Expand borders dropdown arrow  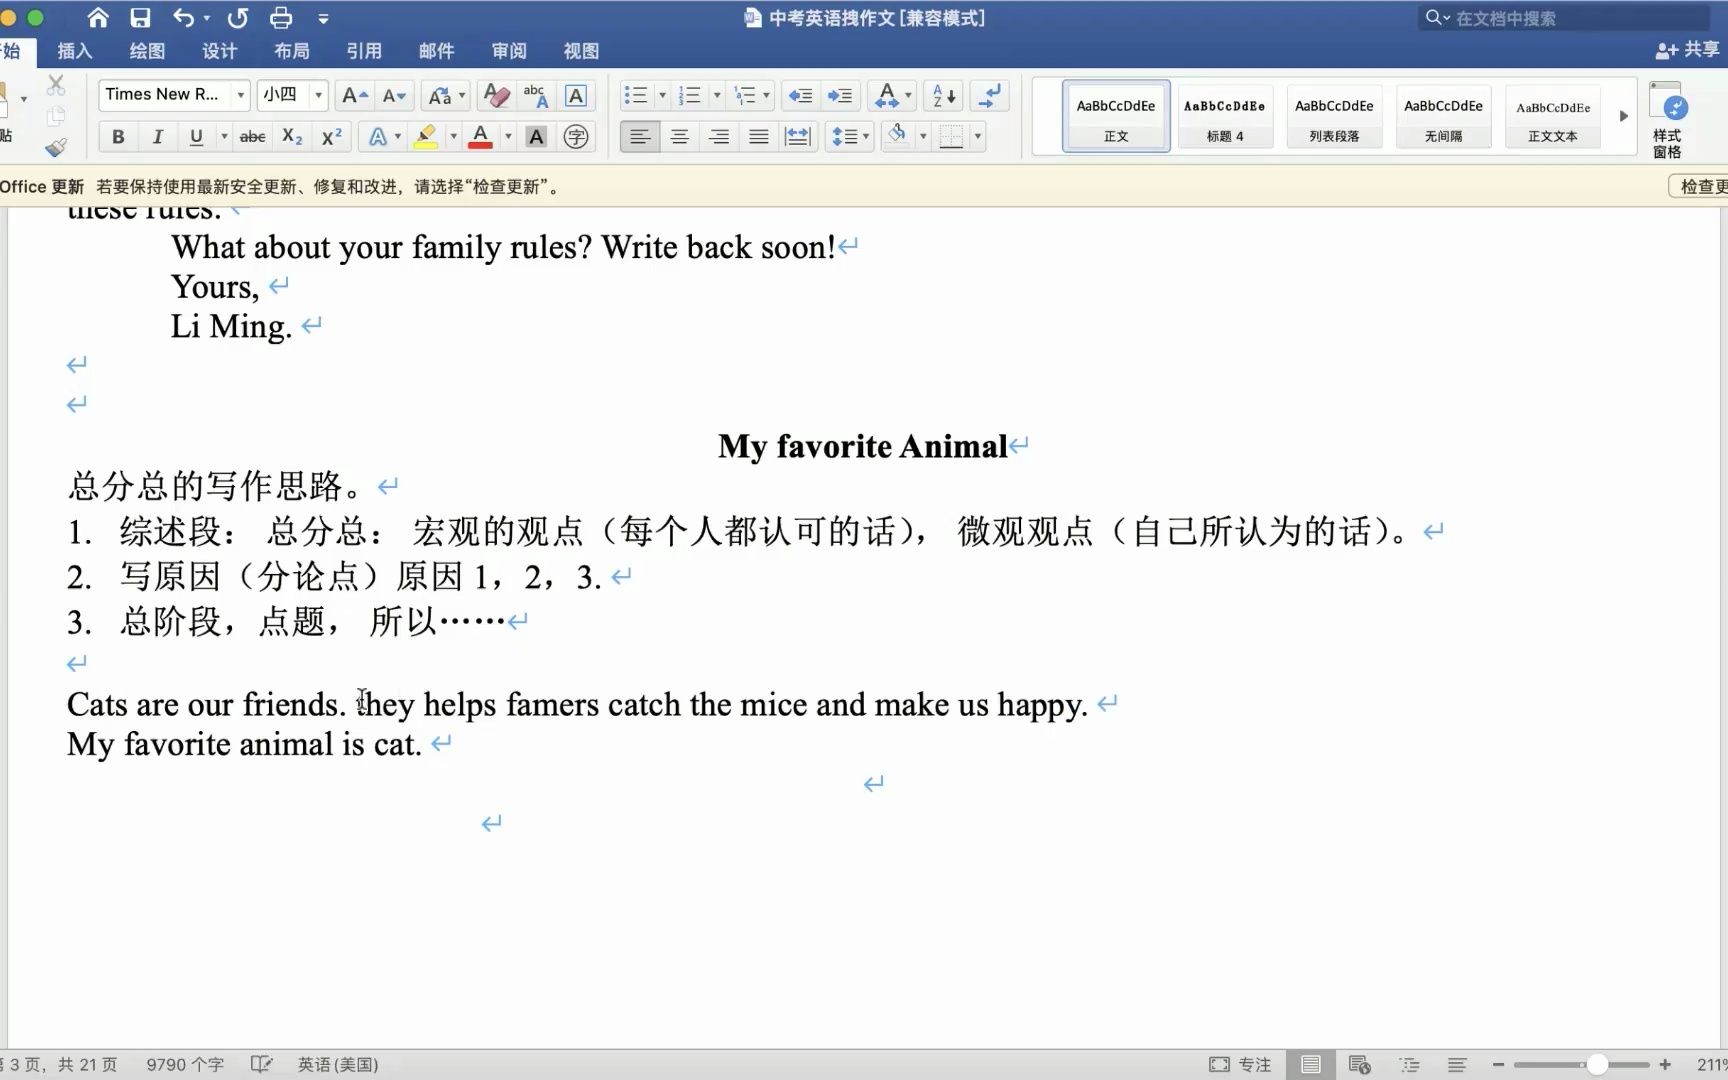[x=977, y=136]
